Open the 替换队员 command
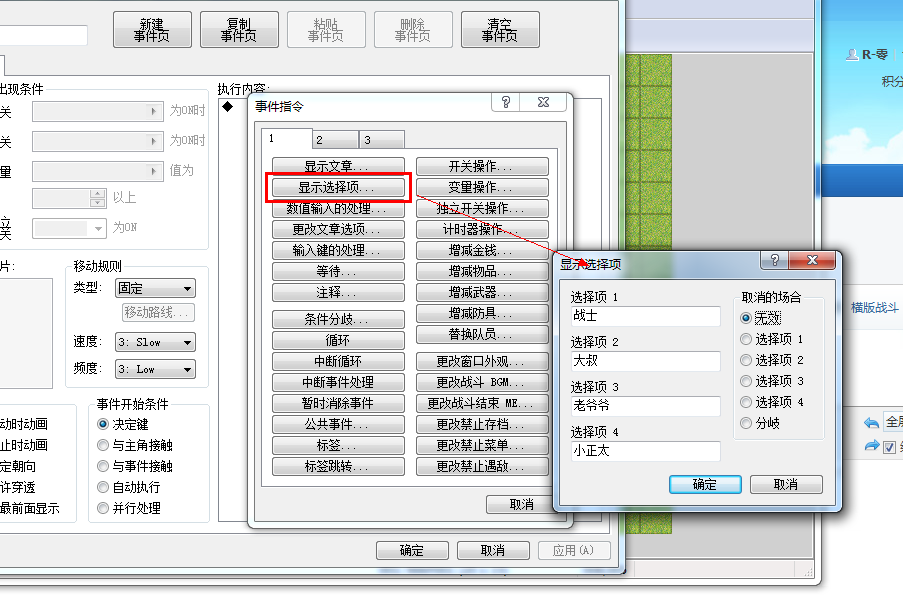The height and width of the screenshot is (597, 903). click(482, 334)
